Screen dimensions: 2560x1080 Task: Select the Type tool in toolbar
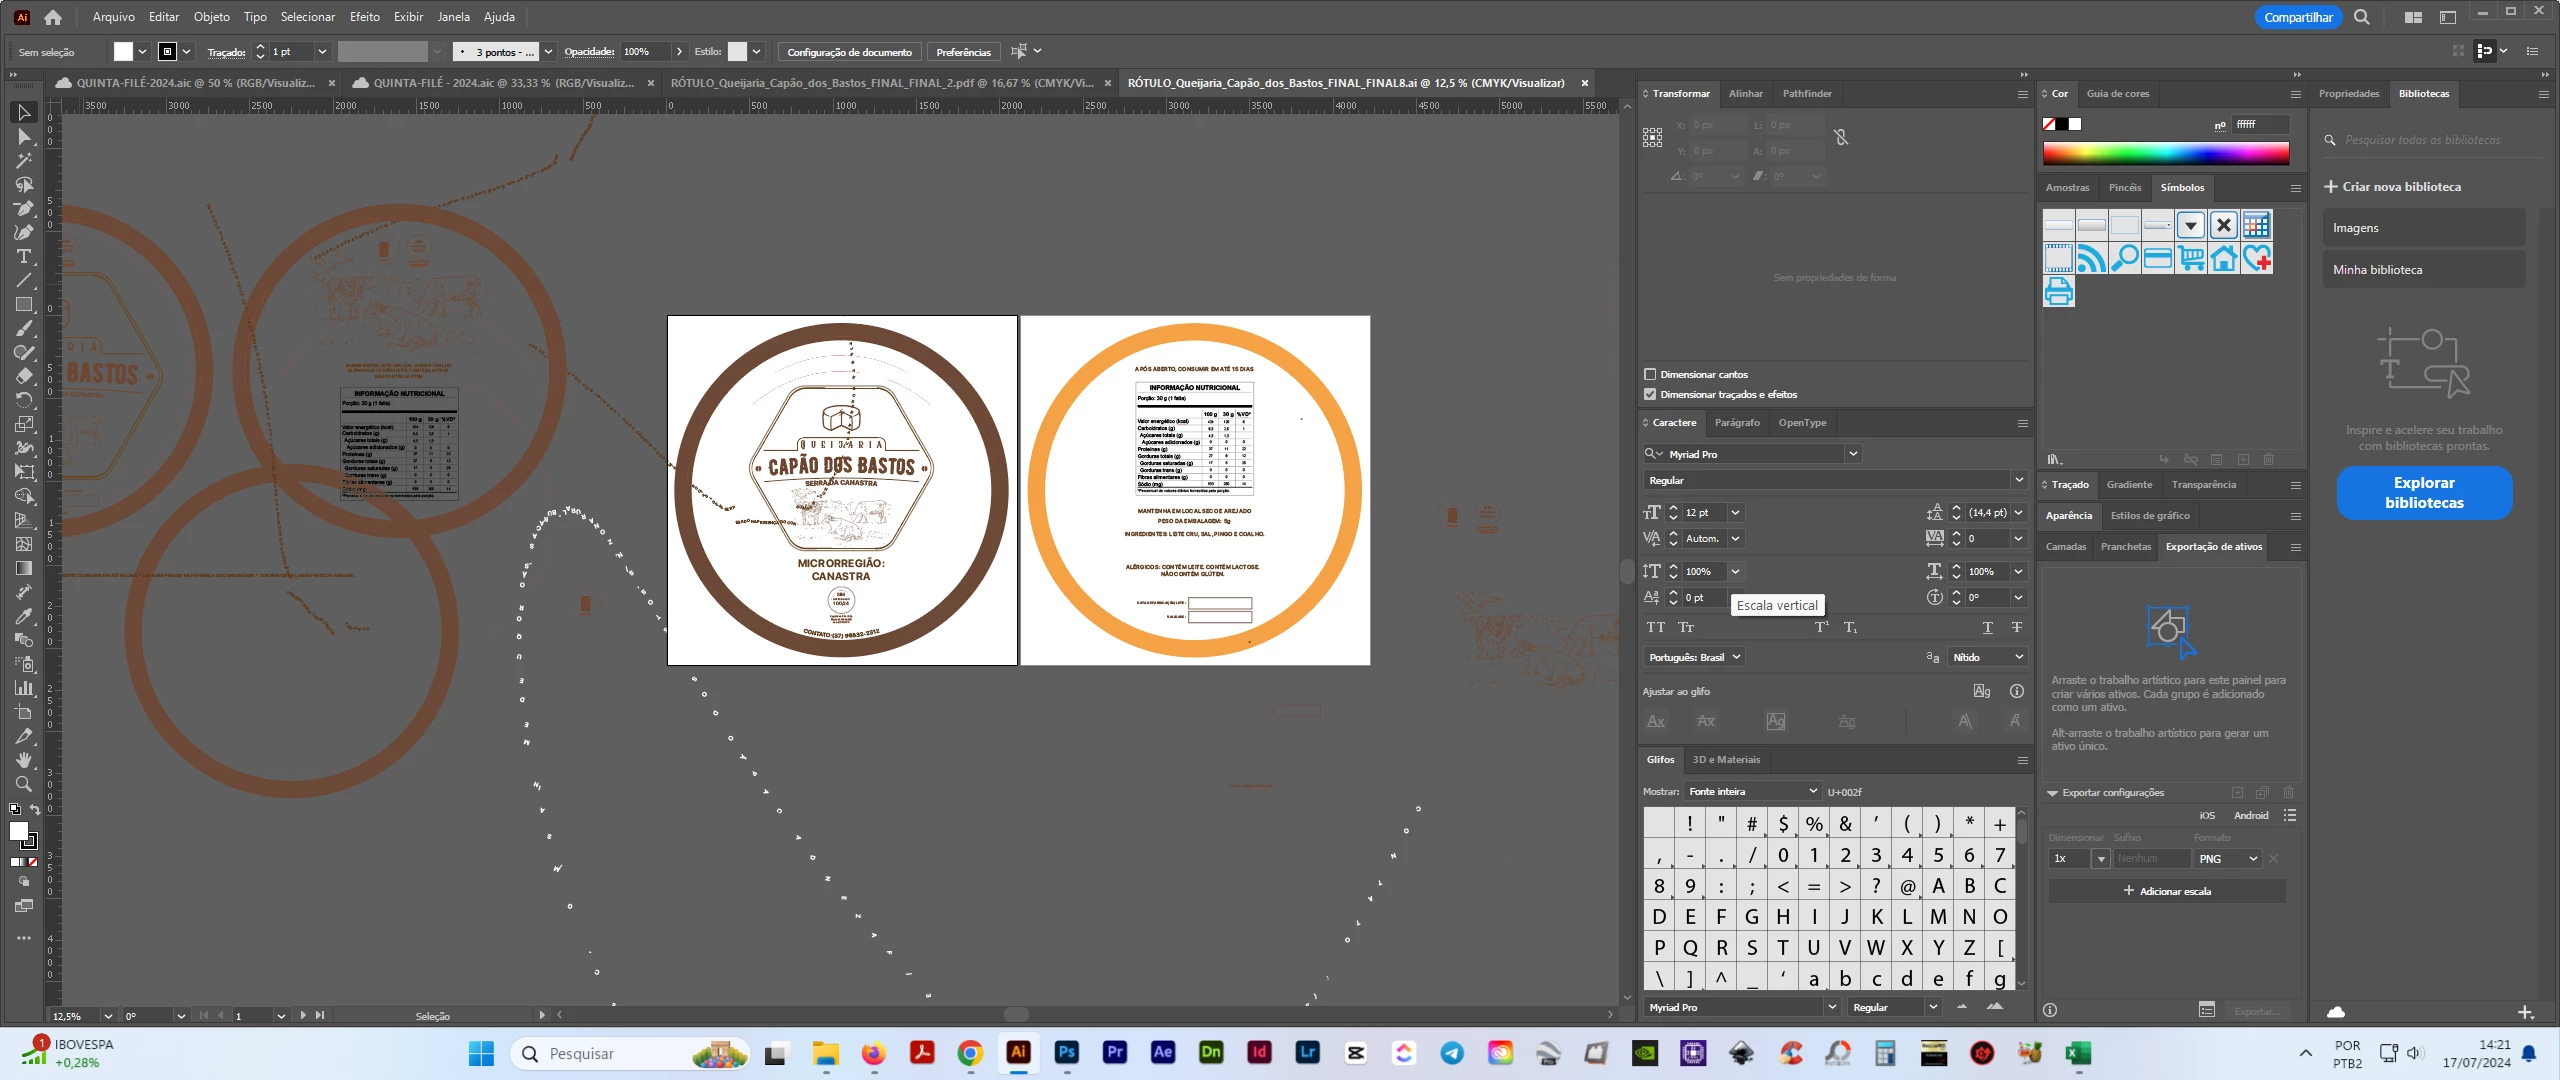pos(24,257)
